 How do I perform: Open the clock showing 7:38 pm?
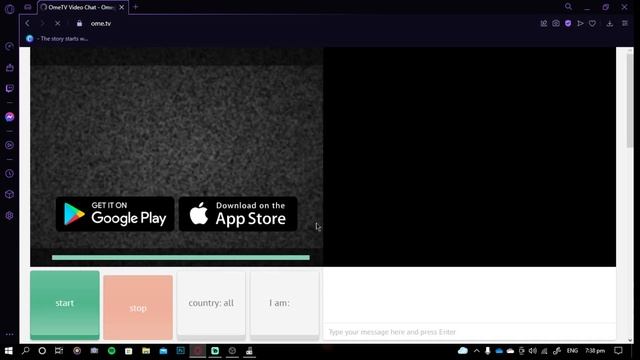click(595, 351)
